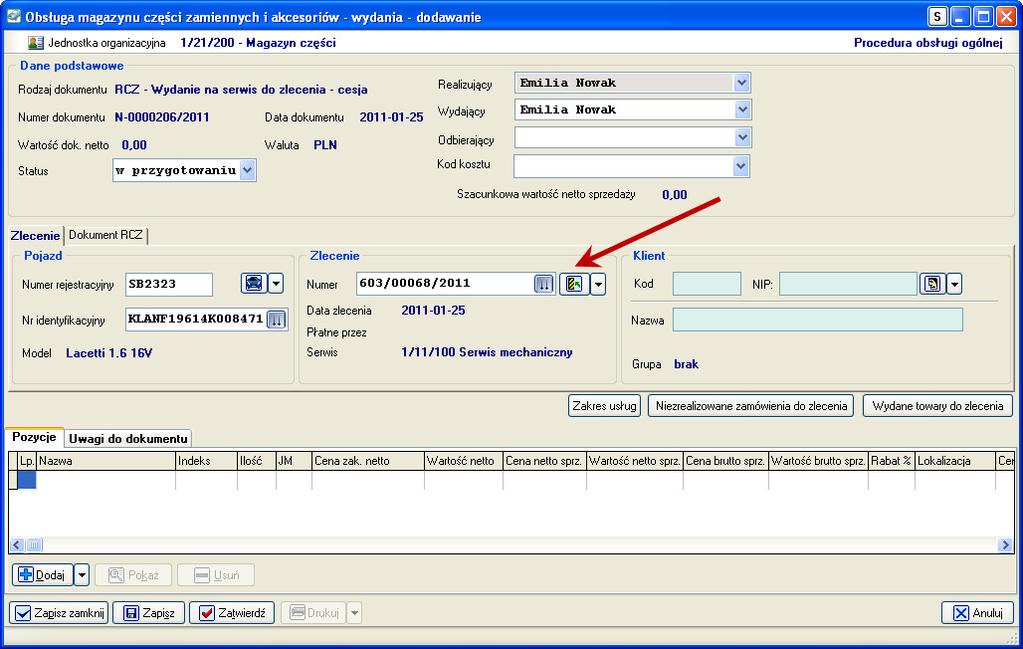Switch to the Zlecenie tab
The image size is (1023, 649).
pos(35,235)
